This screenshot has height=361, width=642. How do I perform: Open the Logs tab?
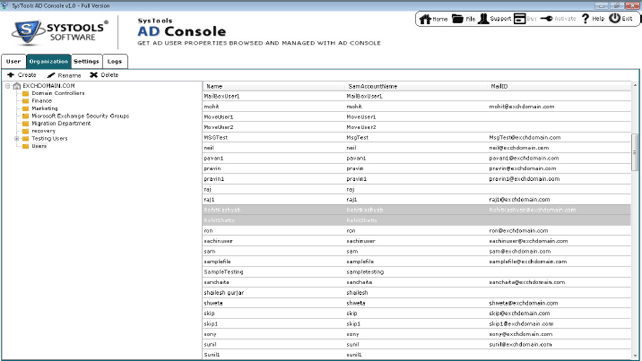point(115,61)
